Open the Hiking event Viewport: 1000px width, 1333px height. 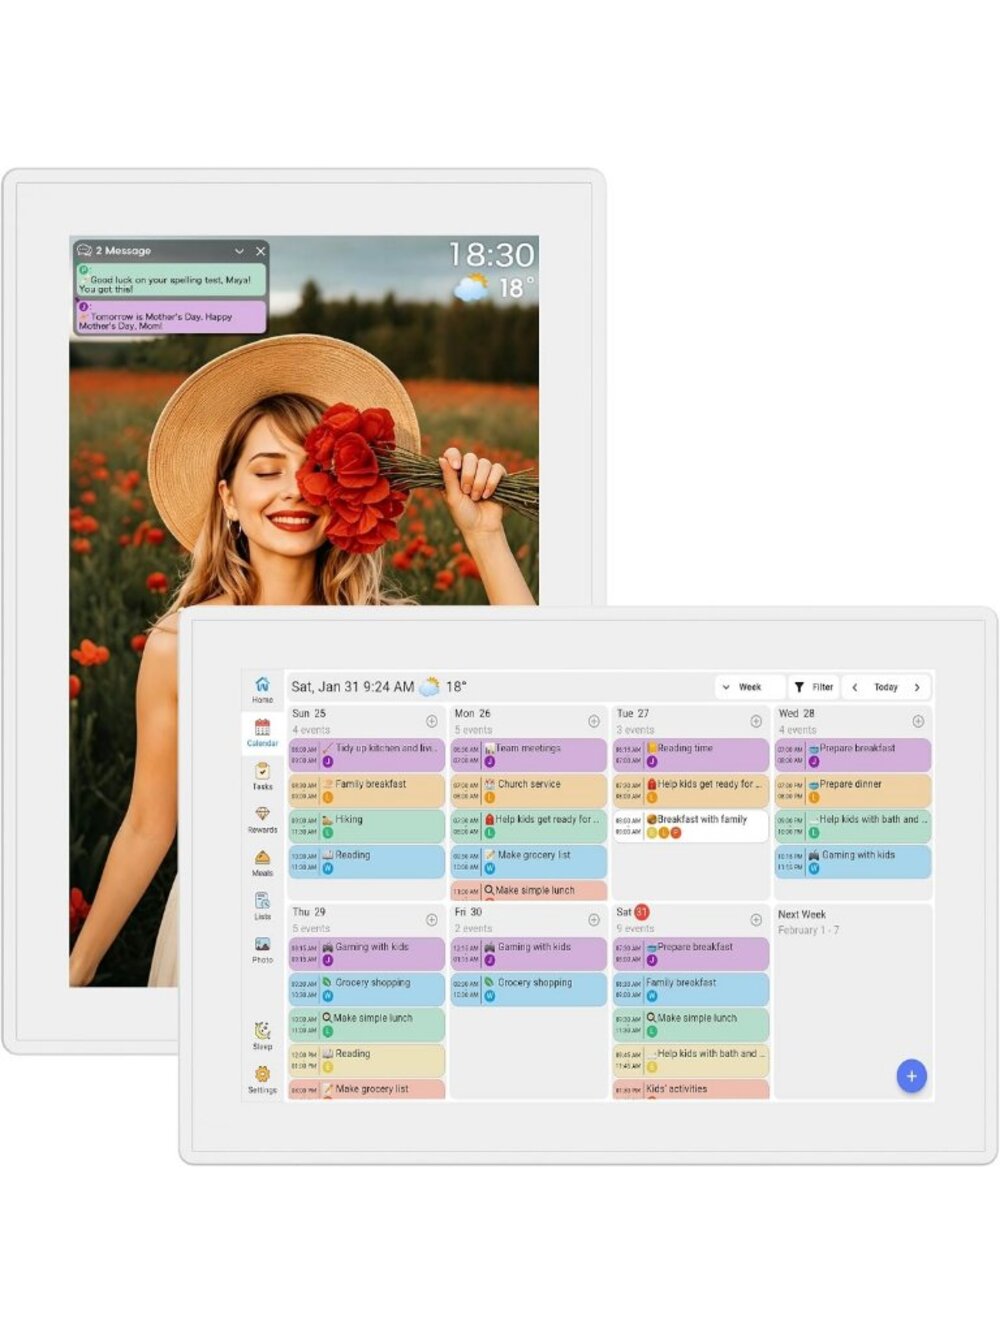click(366, 826)
